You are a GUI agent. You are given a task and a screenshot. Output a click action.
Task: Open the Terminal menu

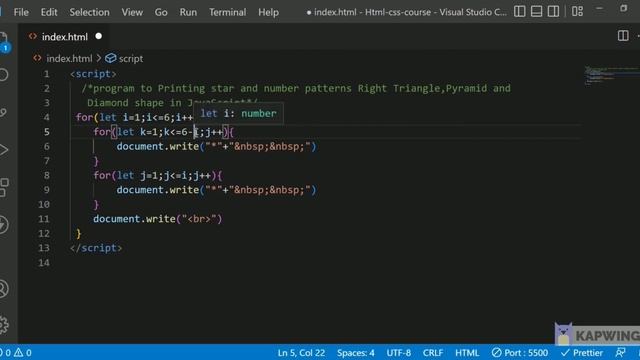pos(227,12)
